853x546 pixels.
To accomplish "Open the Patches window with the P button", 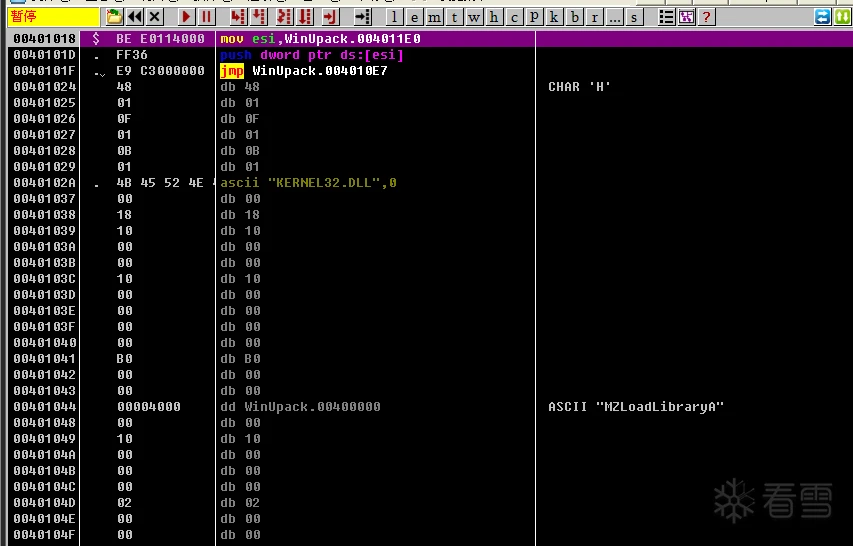I will pos(534,17).
